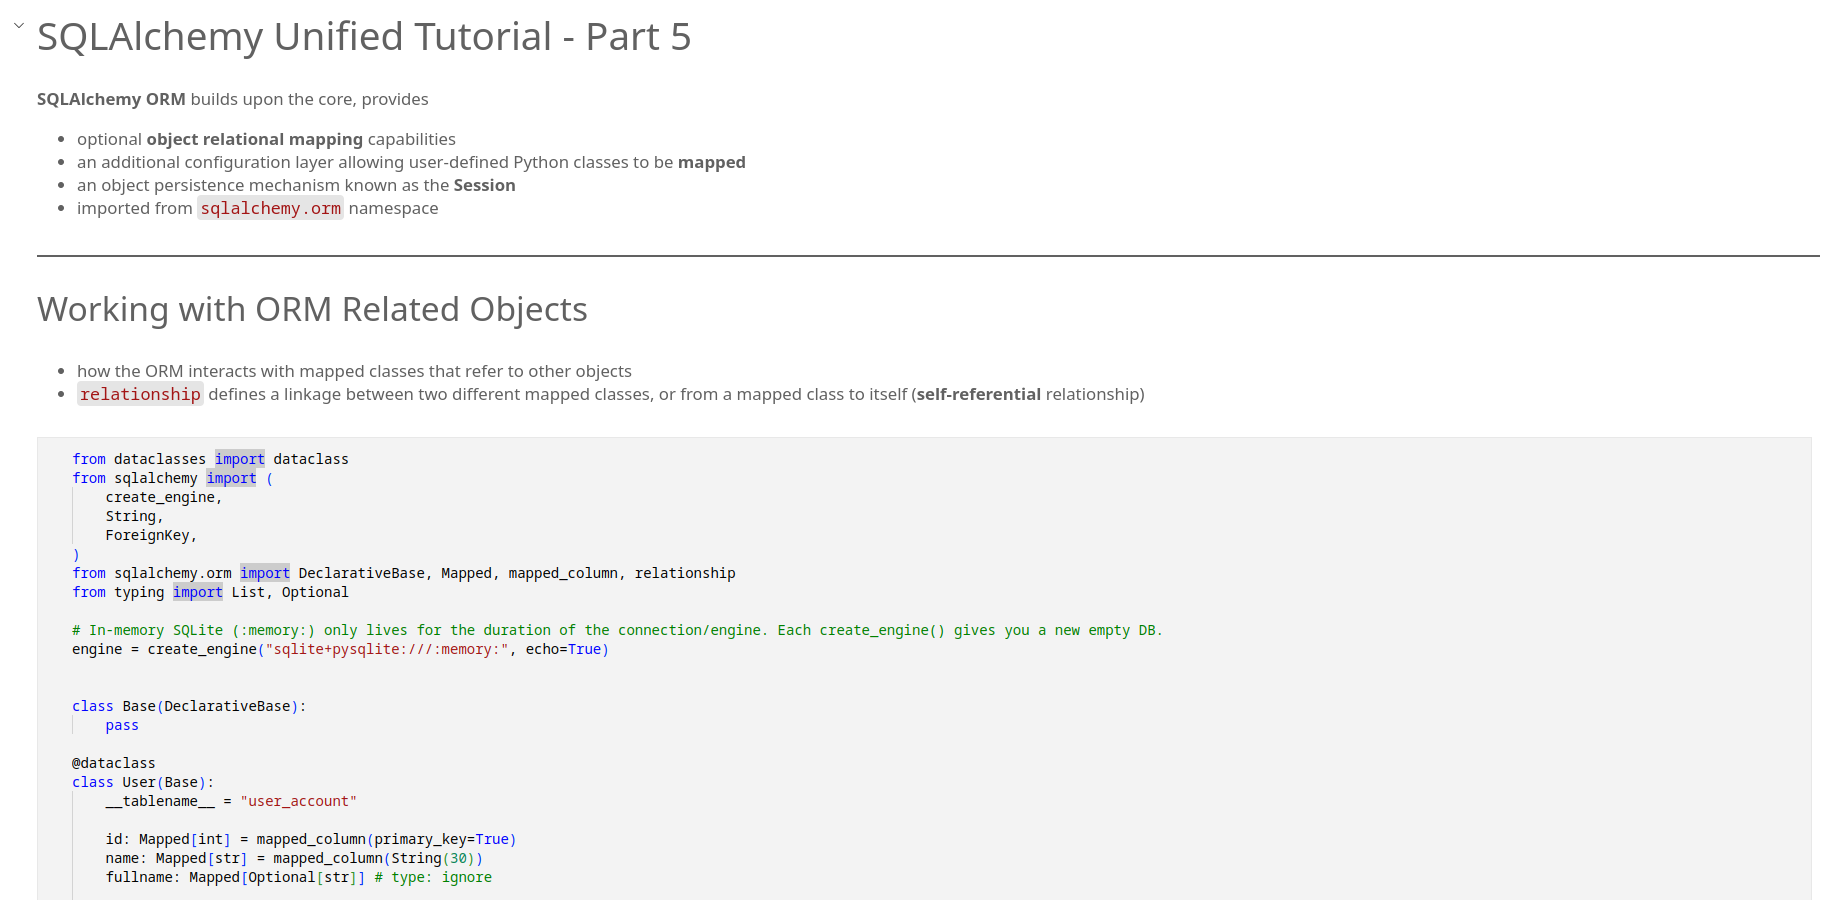The height and width of the screenshot is (900, 1828).
Task: Click the bullet mentioning object relational mapping
Action: point(254,139)
